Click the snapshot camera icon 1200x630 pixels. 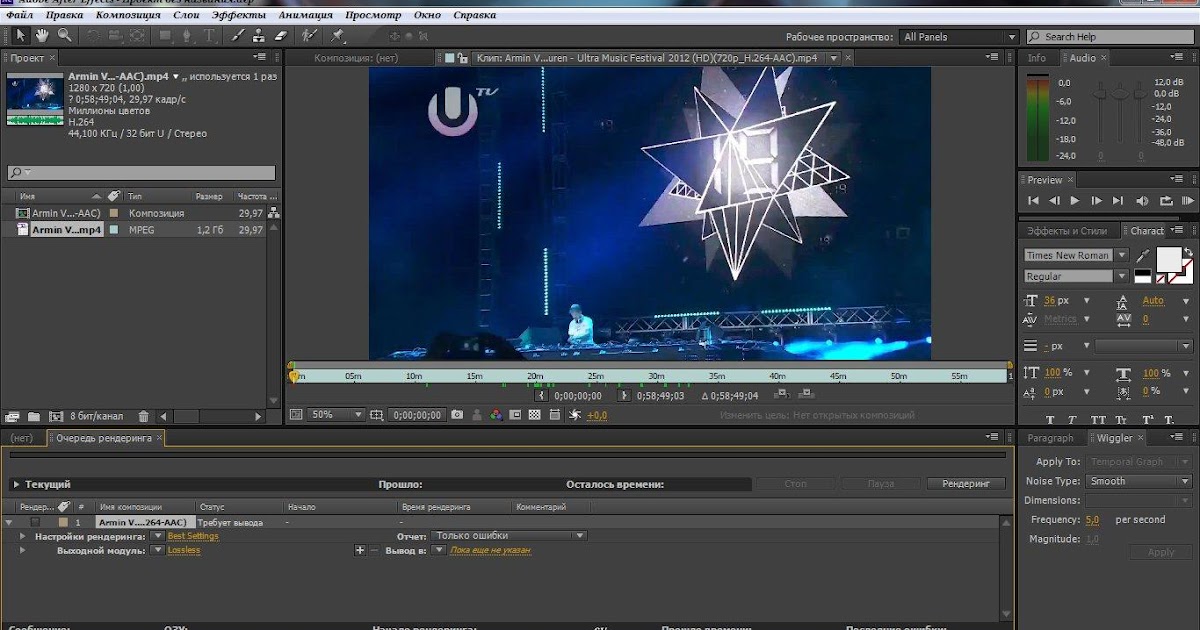(457, 414)
